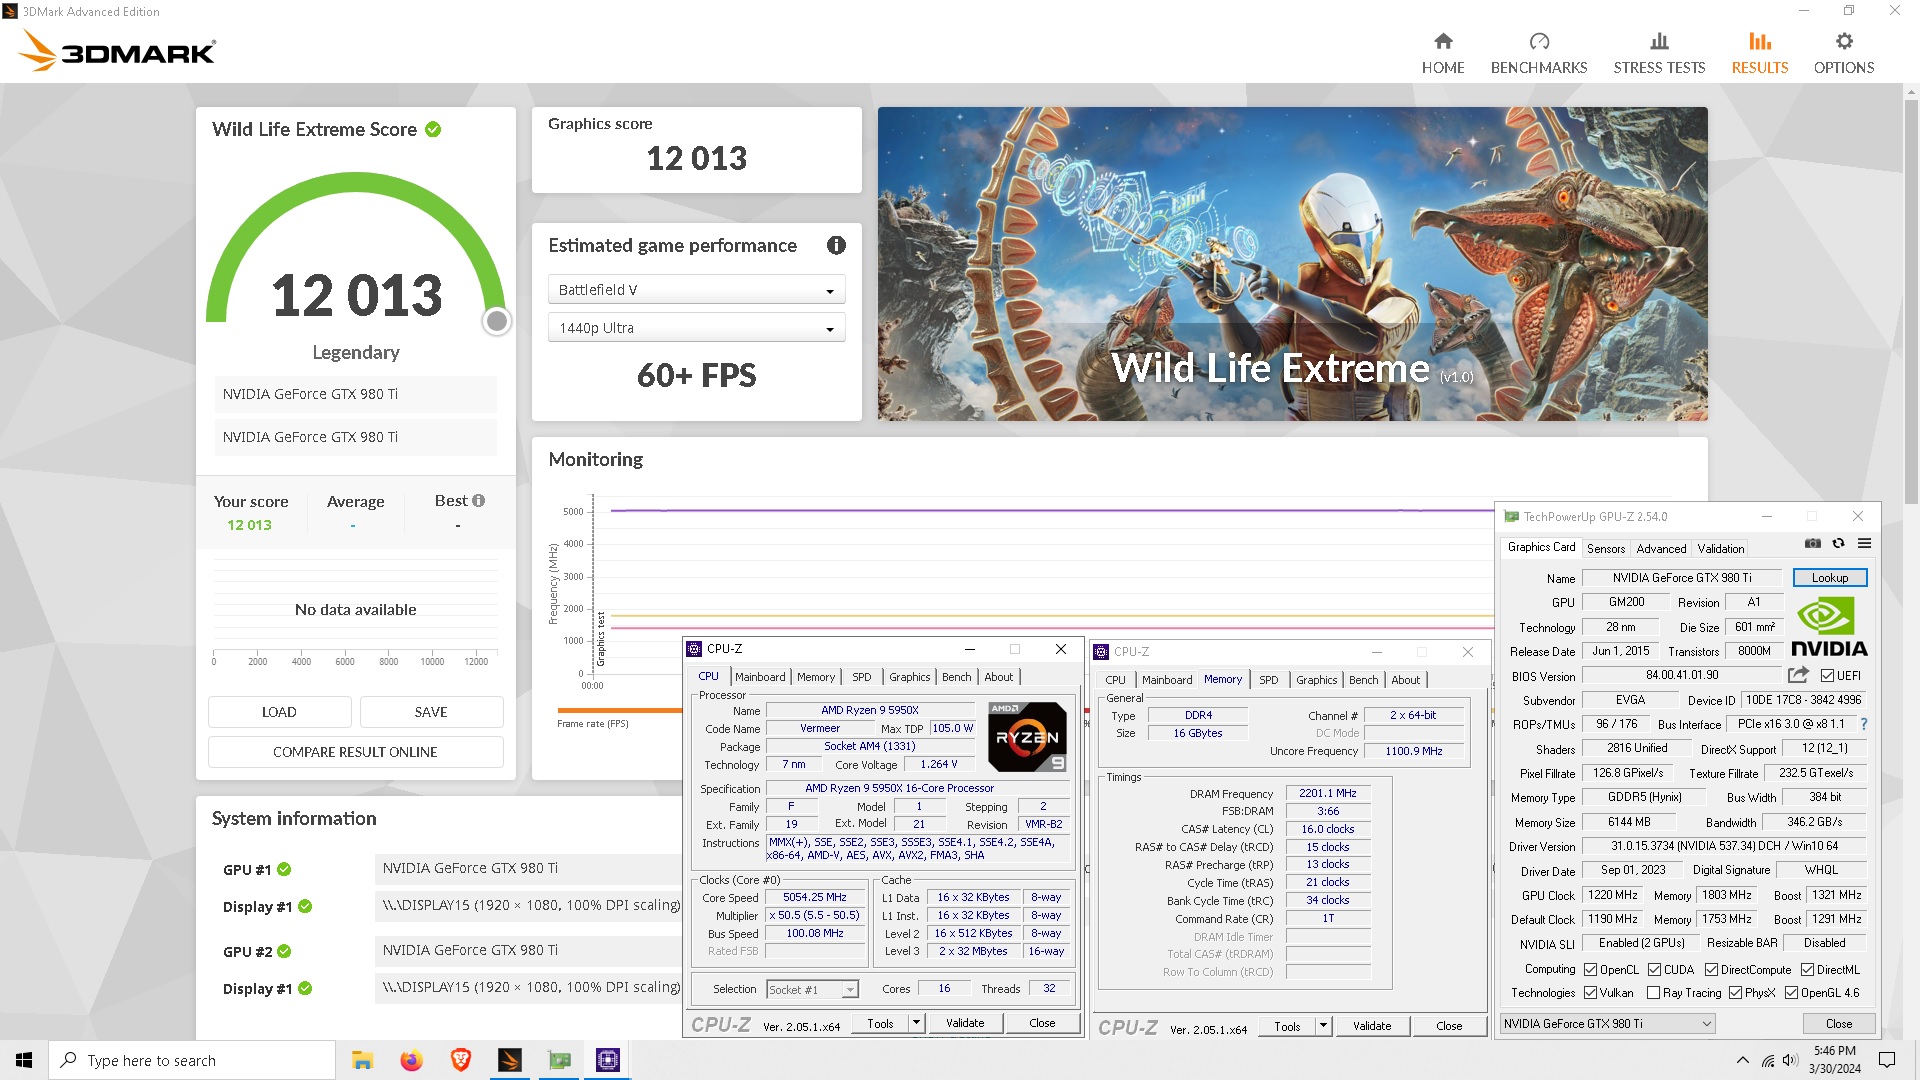Open GPU selection dropdown in GPU-Z
1920x1080 pixels.
(1607, 1023)
